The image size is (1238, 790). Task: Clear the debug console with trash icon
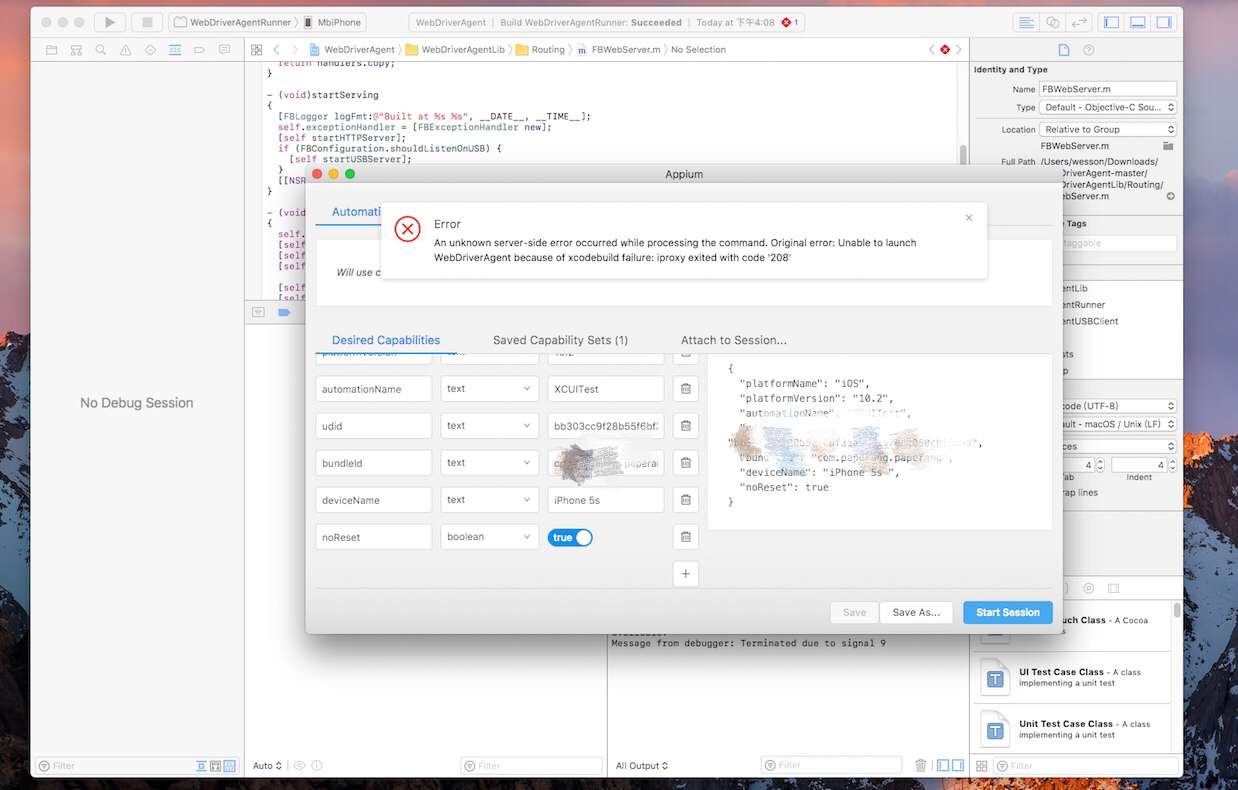[921, 766]
